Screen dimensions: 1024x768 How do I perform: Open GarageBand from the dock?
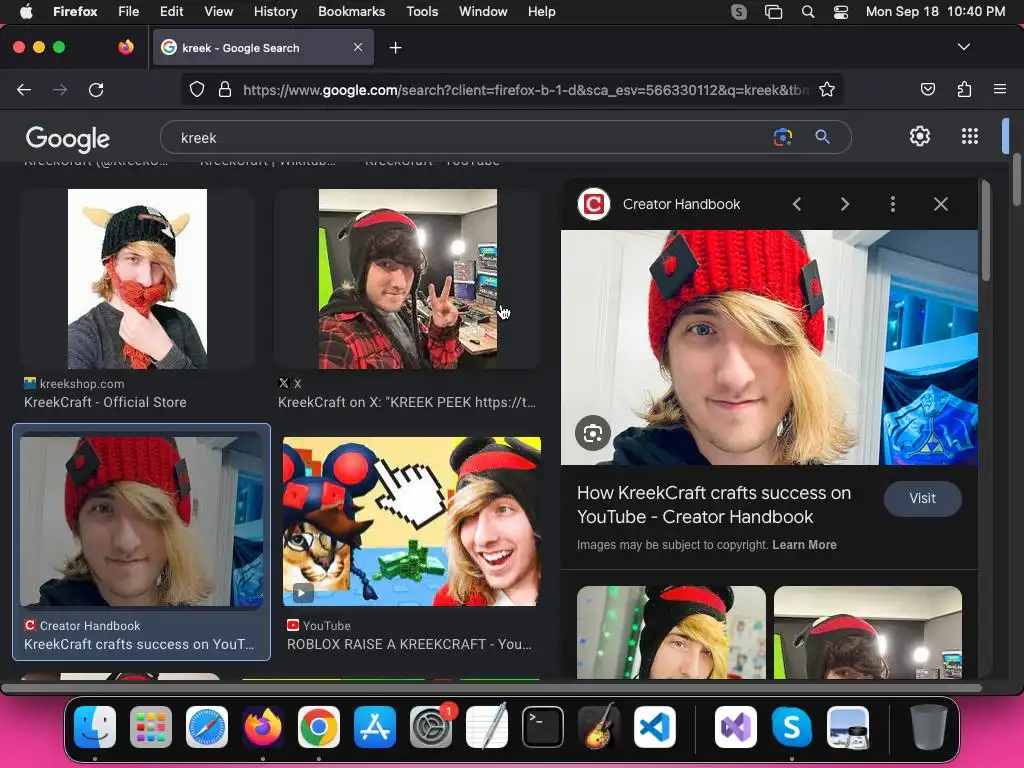tap(599, 727)
